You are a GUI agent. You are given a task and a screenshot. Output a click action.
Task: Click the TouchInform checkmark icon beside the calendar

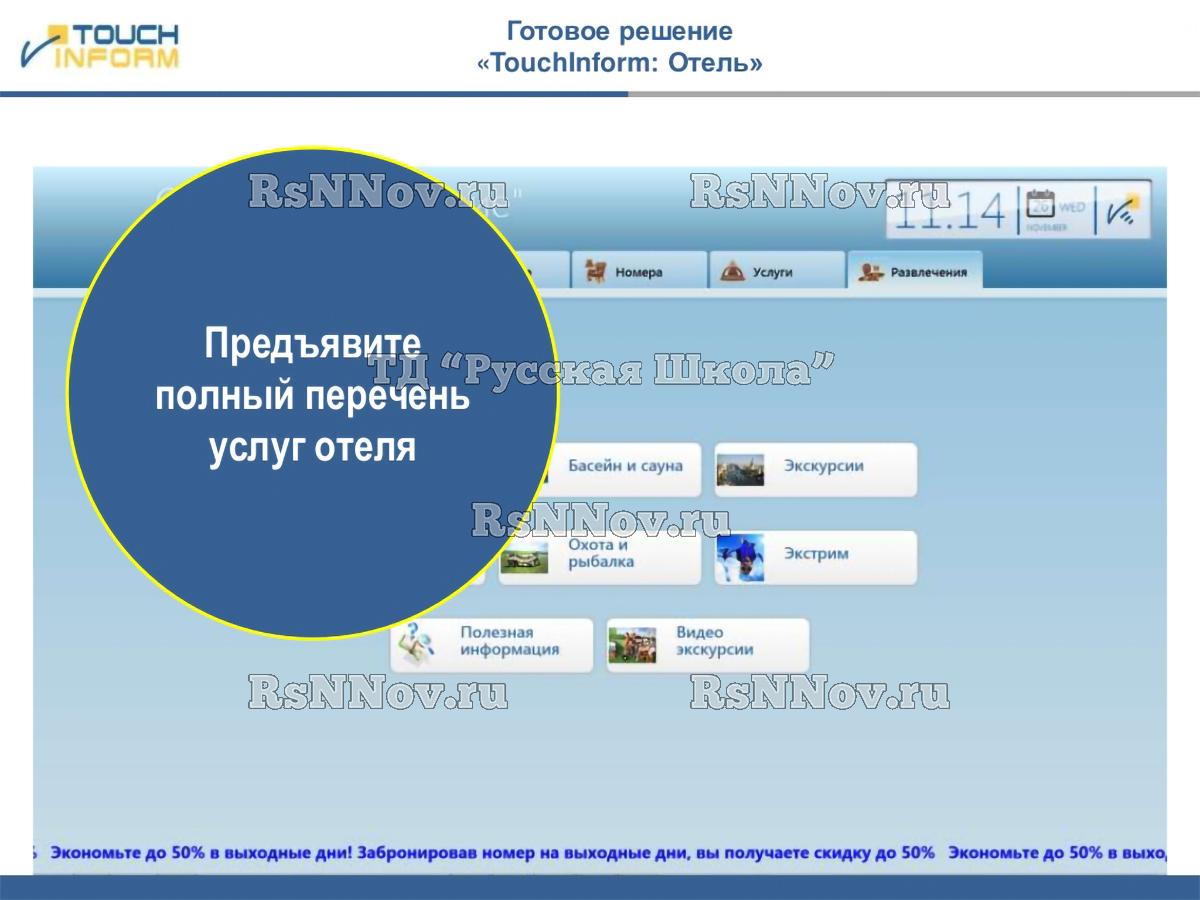click(x=1122, y=209)
